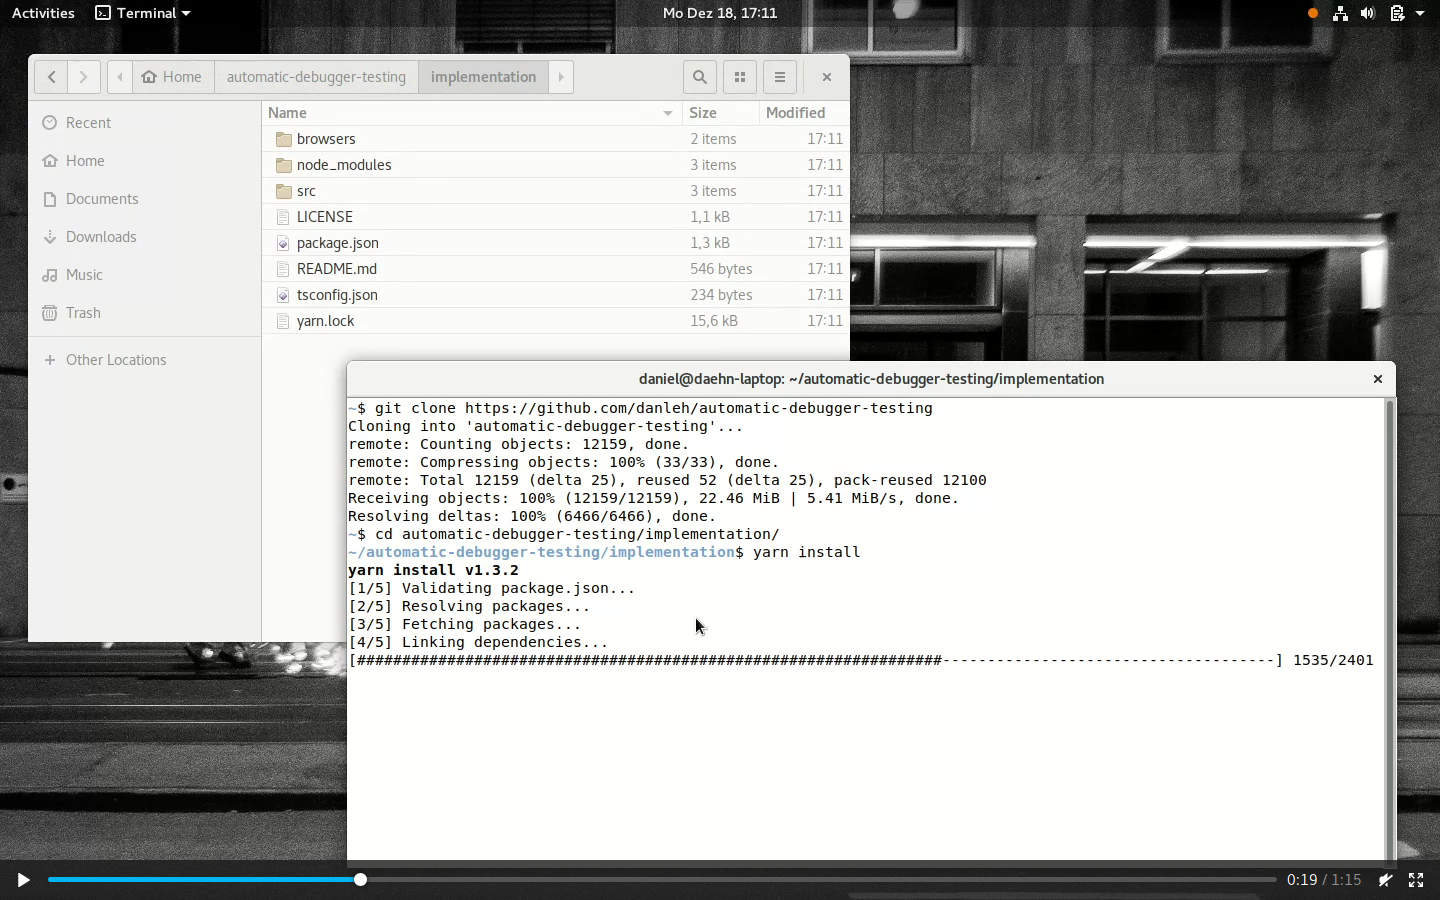The height and width of the screenshot is (900, 1440).
Task: Open the system menu arrow
Action: pos(1420,14)
